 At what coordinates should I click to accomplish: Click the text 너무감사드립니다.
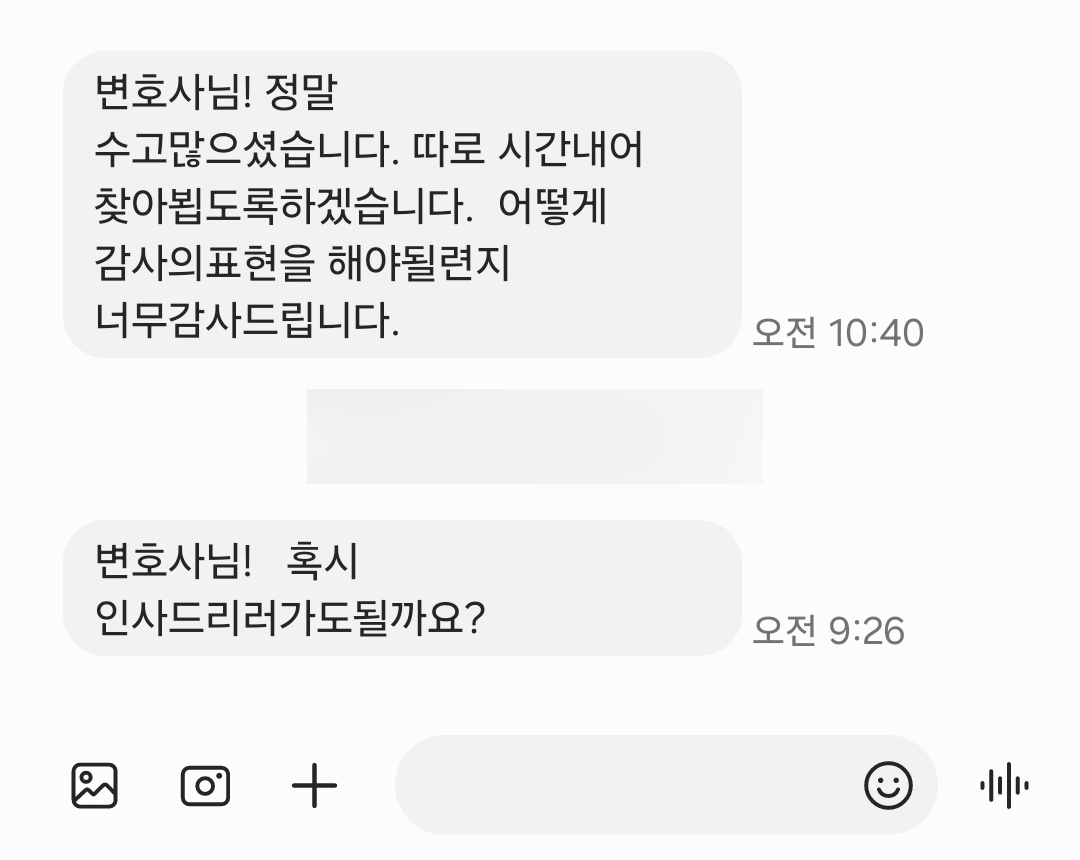click(x=247, y=320)
